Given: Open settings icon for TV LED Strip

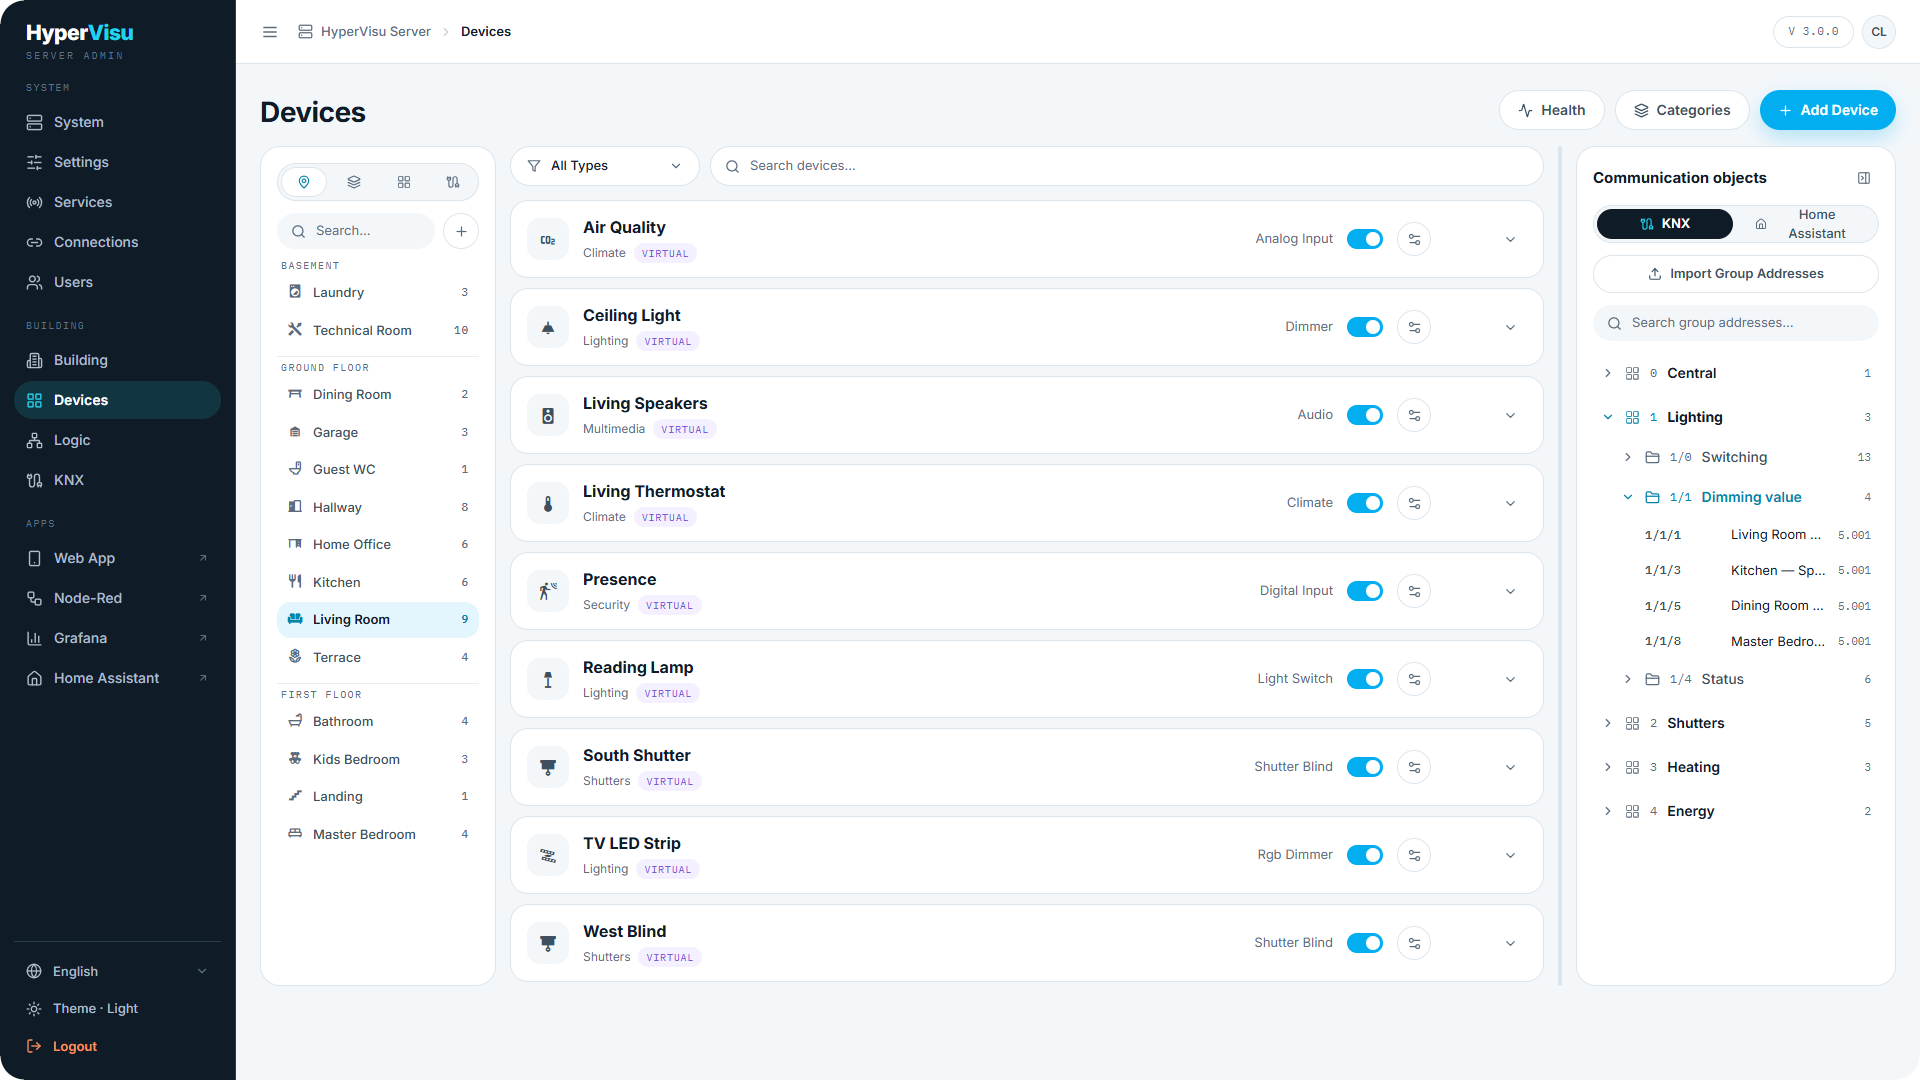Looking at the screenshot, I should coord(1414,855).
